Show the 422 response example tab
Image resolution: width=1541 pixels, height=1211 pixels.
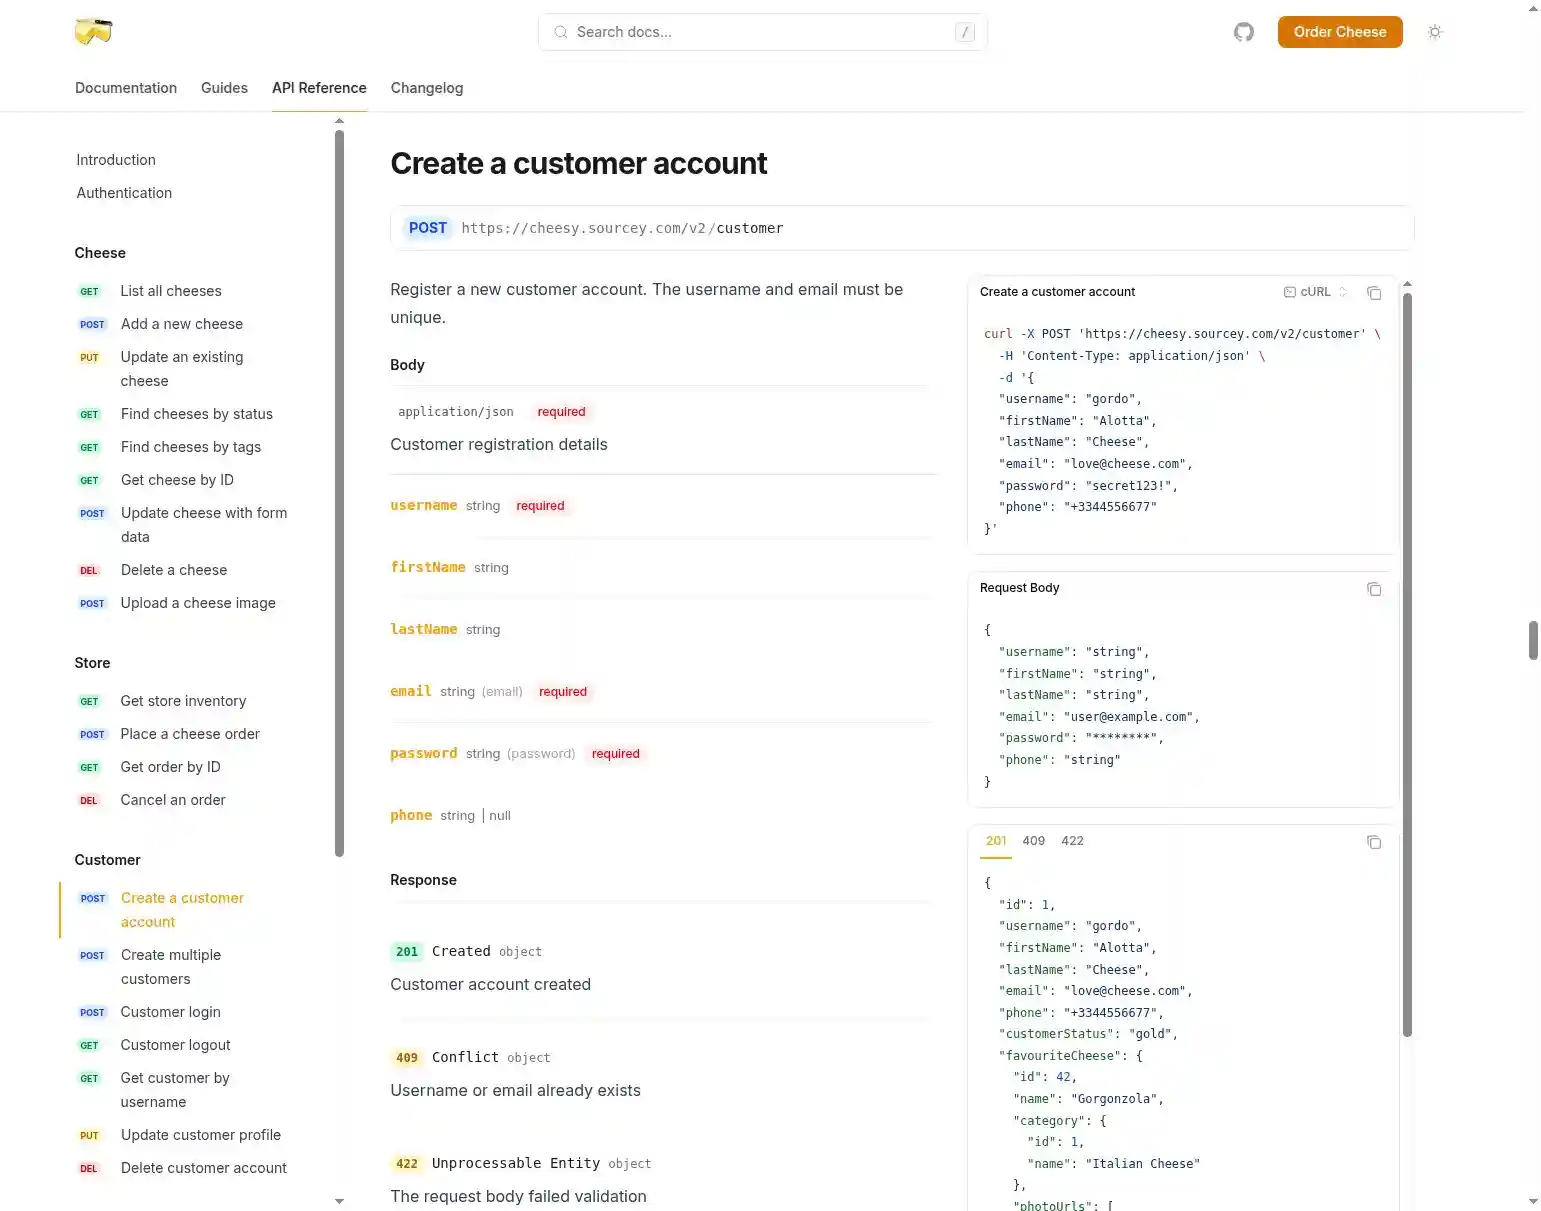tap(1072, 841)
